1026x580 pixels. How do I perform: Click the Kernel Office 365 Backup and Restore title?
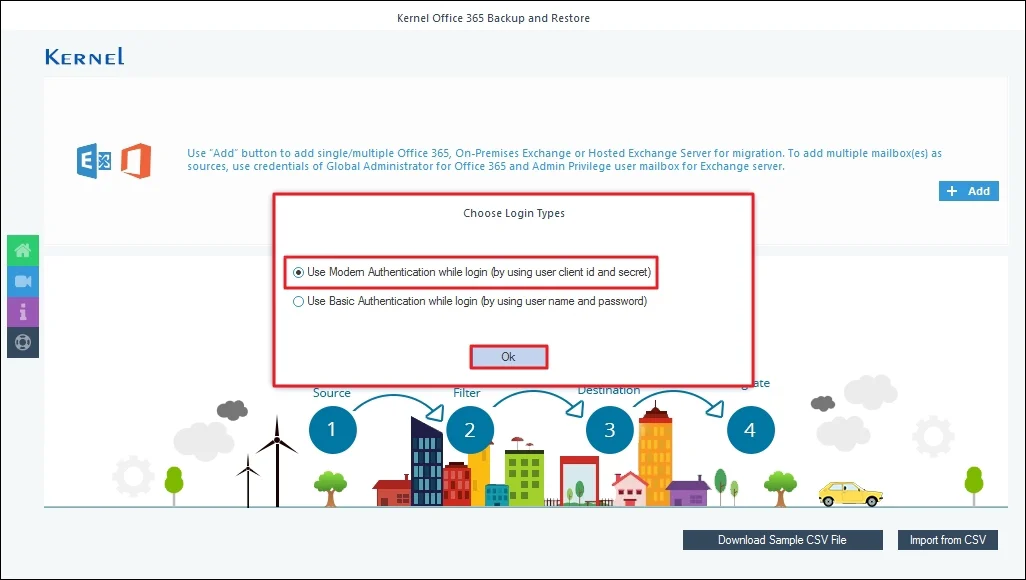tap(493, 18)
